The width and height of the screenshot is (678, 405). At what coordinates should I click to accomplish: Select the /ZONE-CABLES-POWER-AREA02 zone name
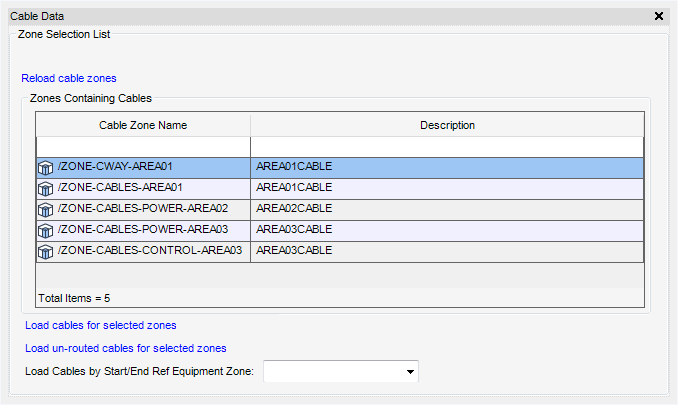point(143,208)
